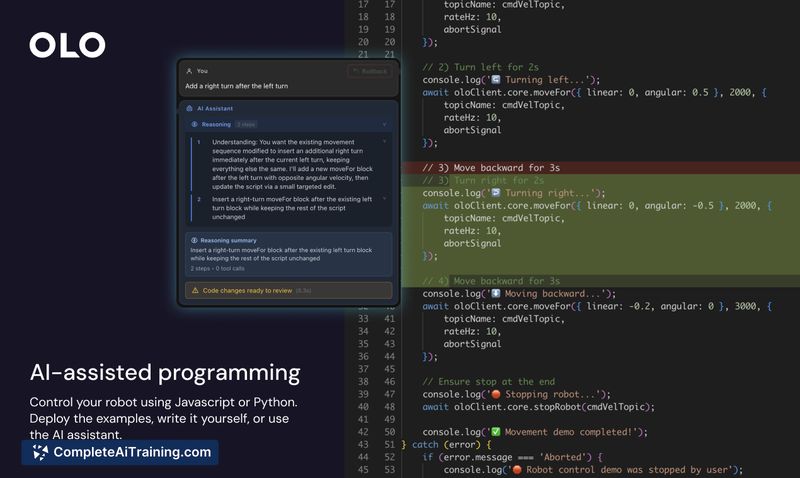Screen dimensions: 800x478
Task: Click the removed line '// 3) Move backward for 3s'
Action: pos(491,168)
